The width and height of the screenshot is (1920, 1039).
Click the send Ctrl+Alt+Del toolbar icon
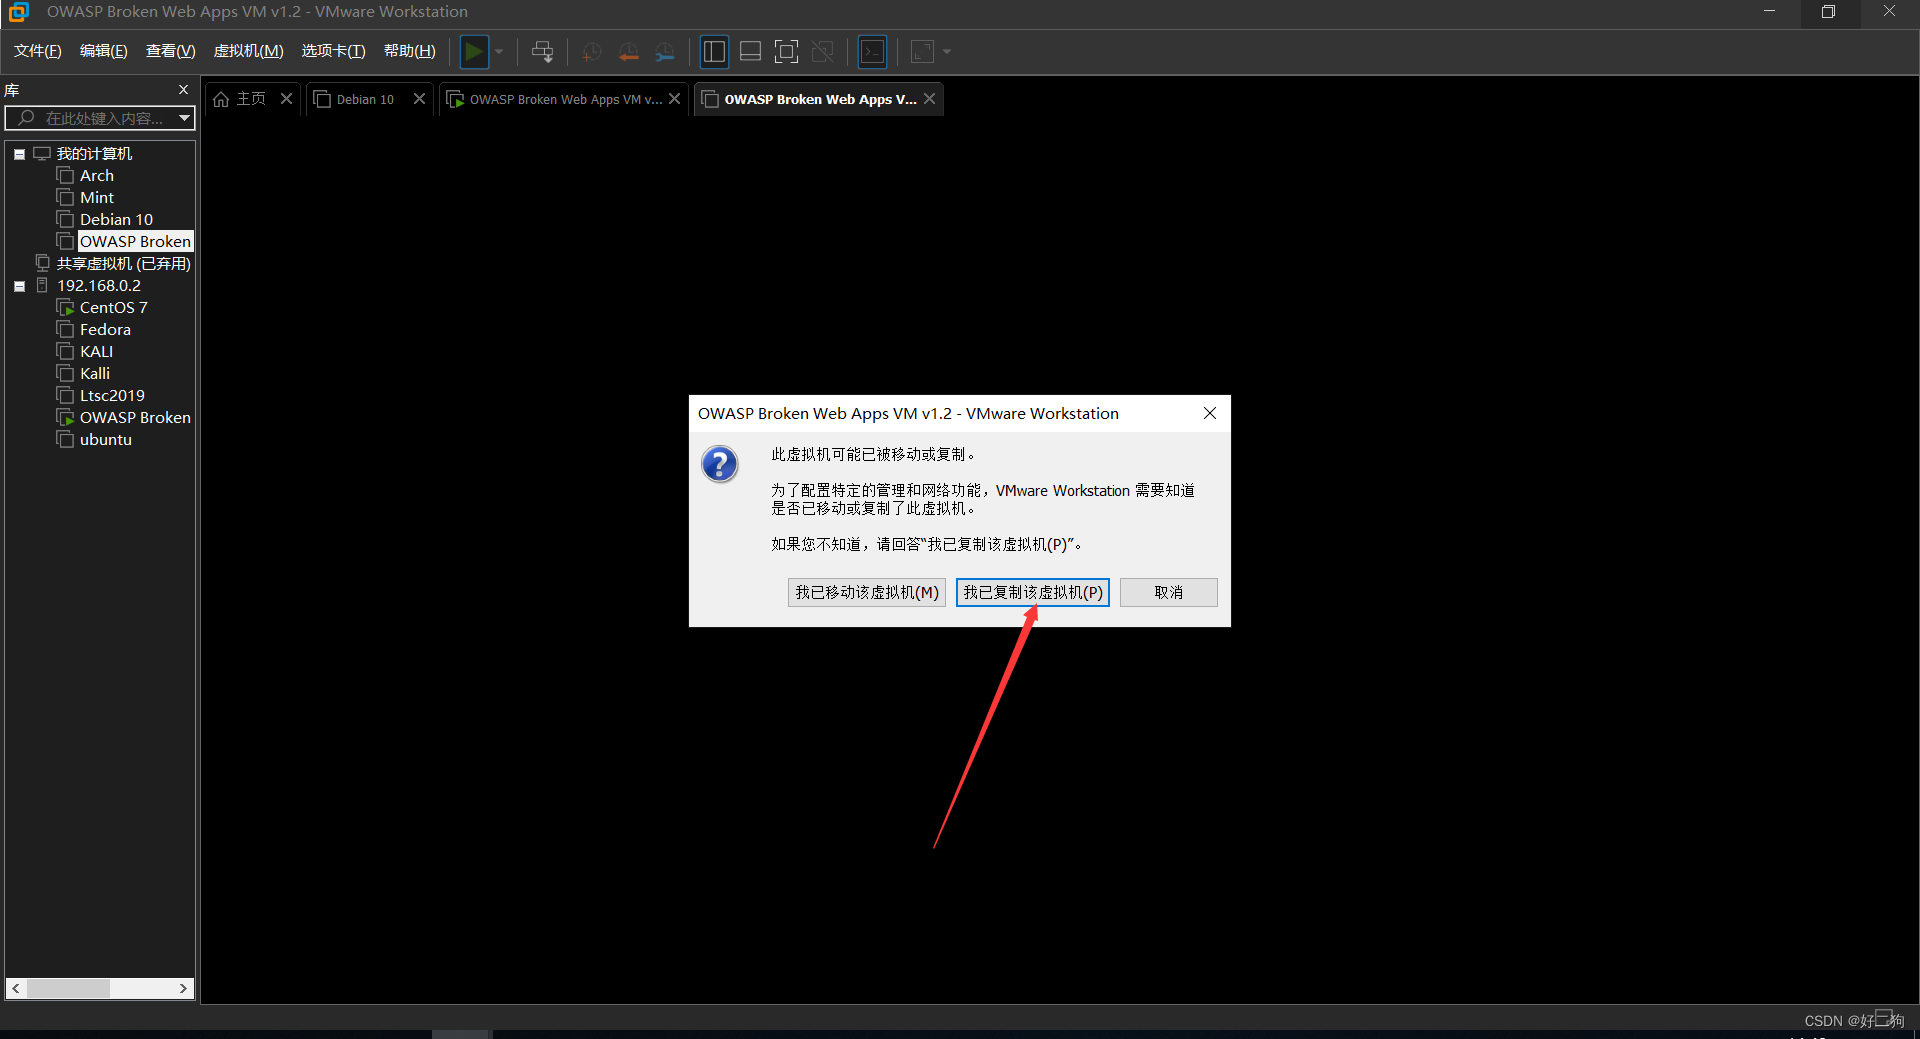pos(543,51)
